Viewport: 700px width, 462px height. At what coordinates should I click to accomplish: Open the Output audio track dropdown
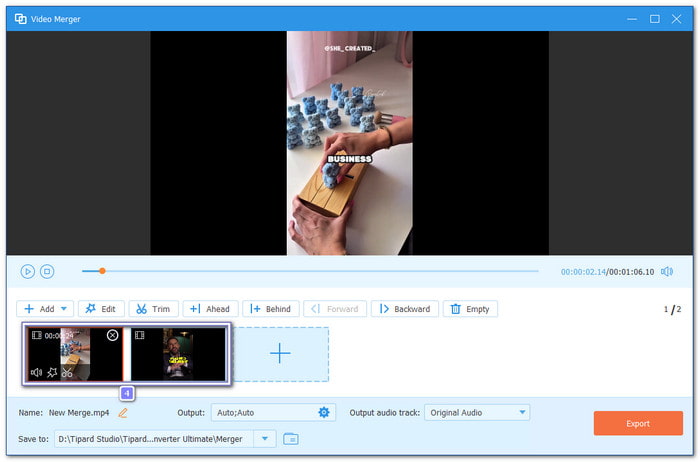pos(477,413)
